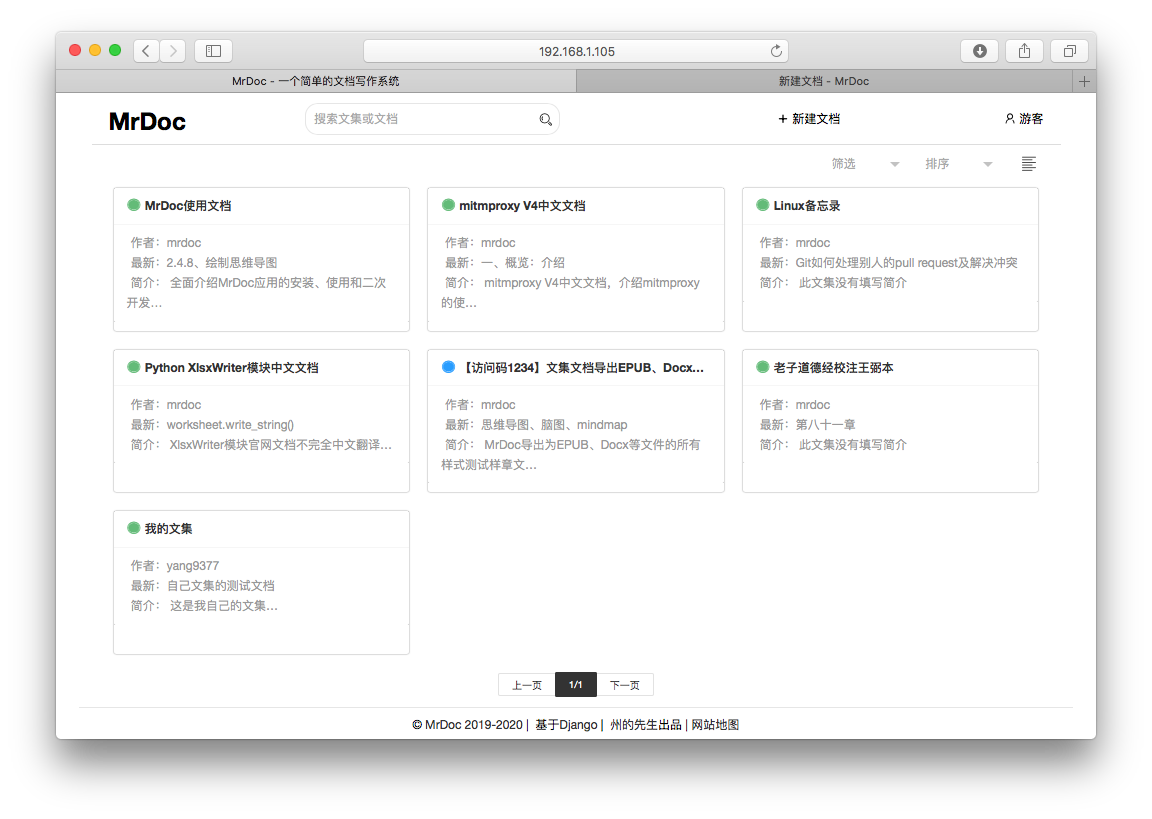Open latest doc Git如何处理别人的pull request及解决冲突
The image size is (1152, 819).
[907, 262]
